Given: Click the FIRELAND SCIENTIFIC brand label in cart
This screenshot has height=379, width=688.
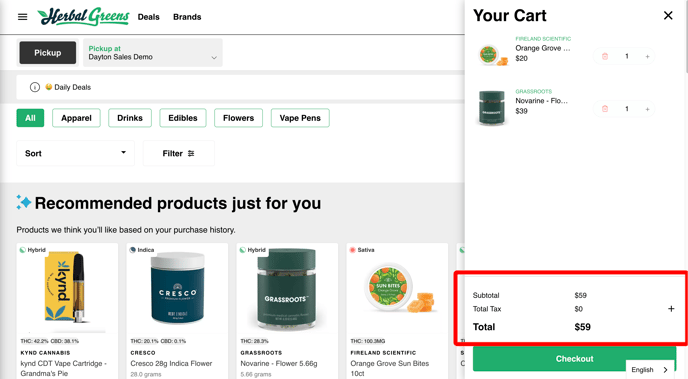Looking at the screenshot, I should (543, 39).
